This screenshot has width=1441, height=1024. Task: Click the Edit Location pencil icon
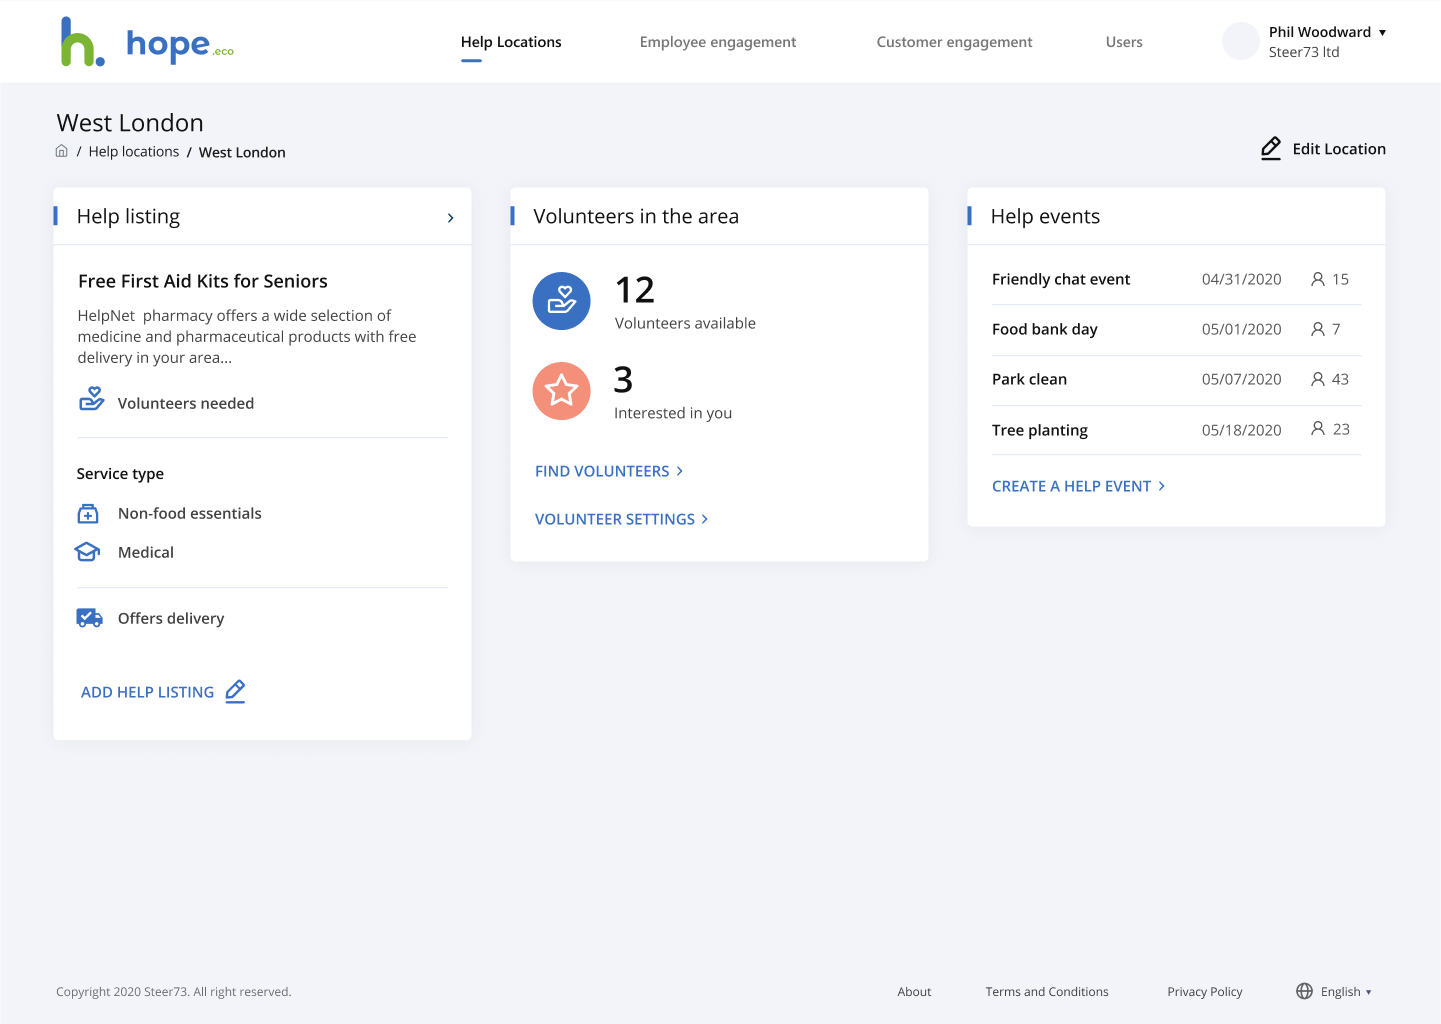tap(1271, 148)
